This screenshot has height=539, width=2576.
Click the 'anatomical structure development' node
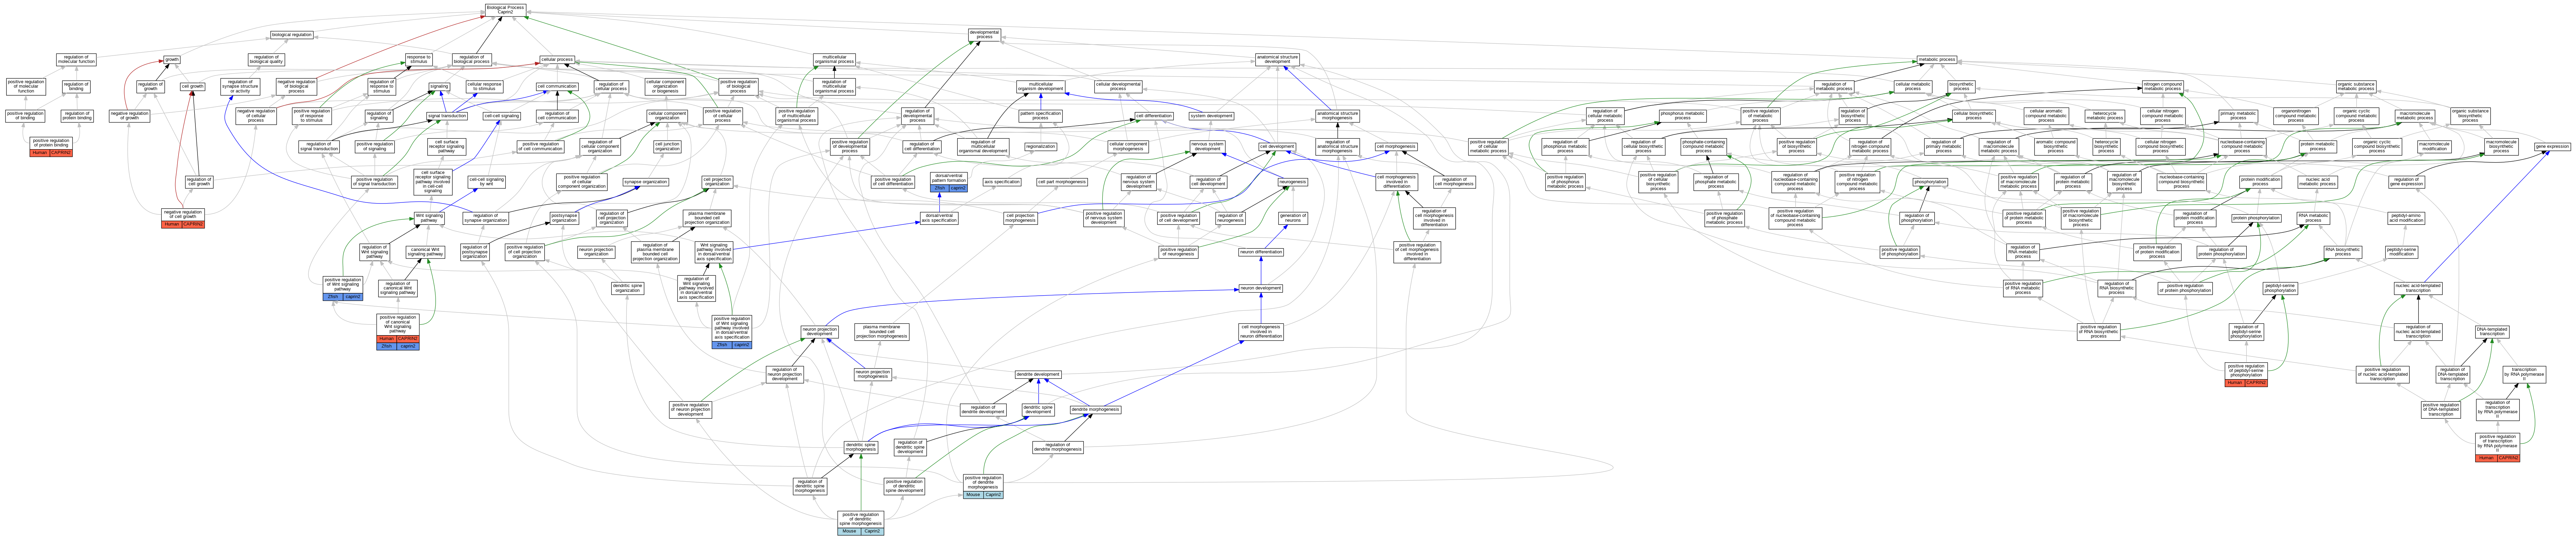point(1277,60)
